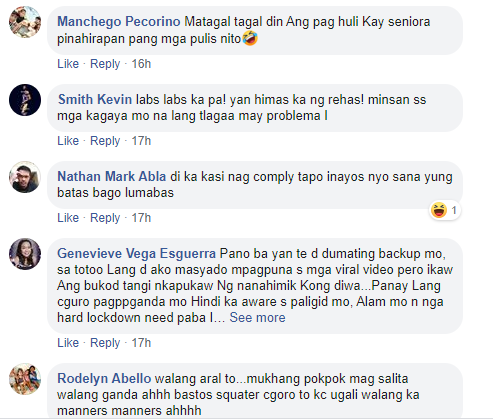Like Nathan Mark Abla's comment
The height and width of the screenshot is (419, 493).
68,218
